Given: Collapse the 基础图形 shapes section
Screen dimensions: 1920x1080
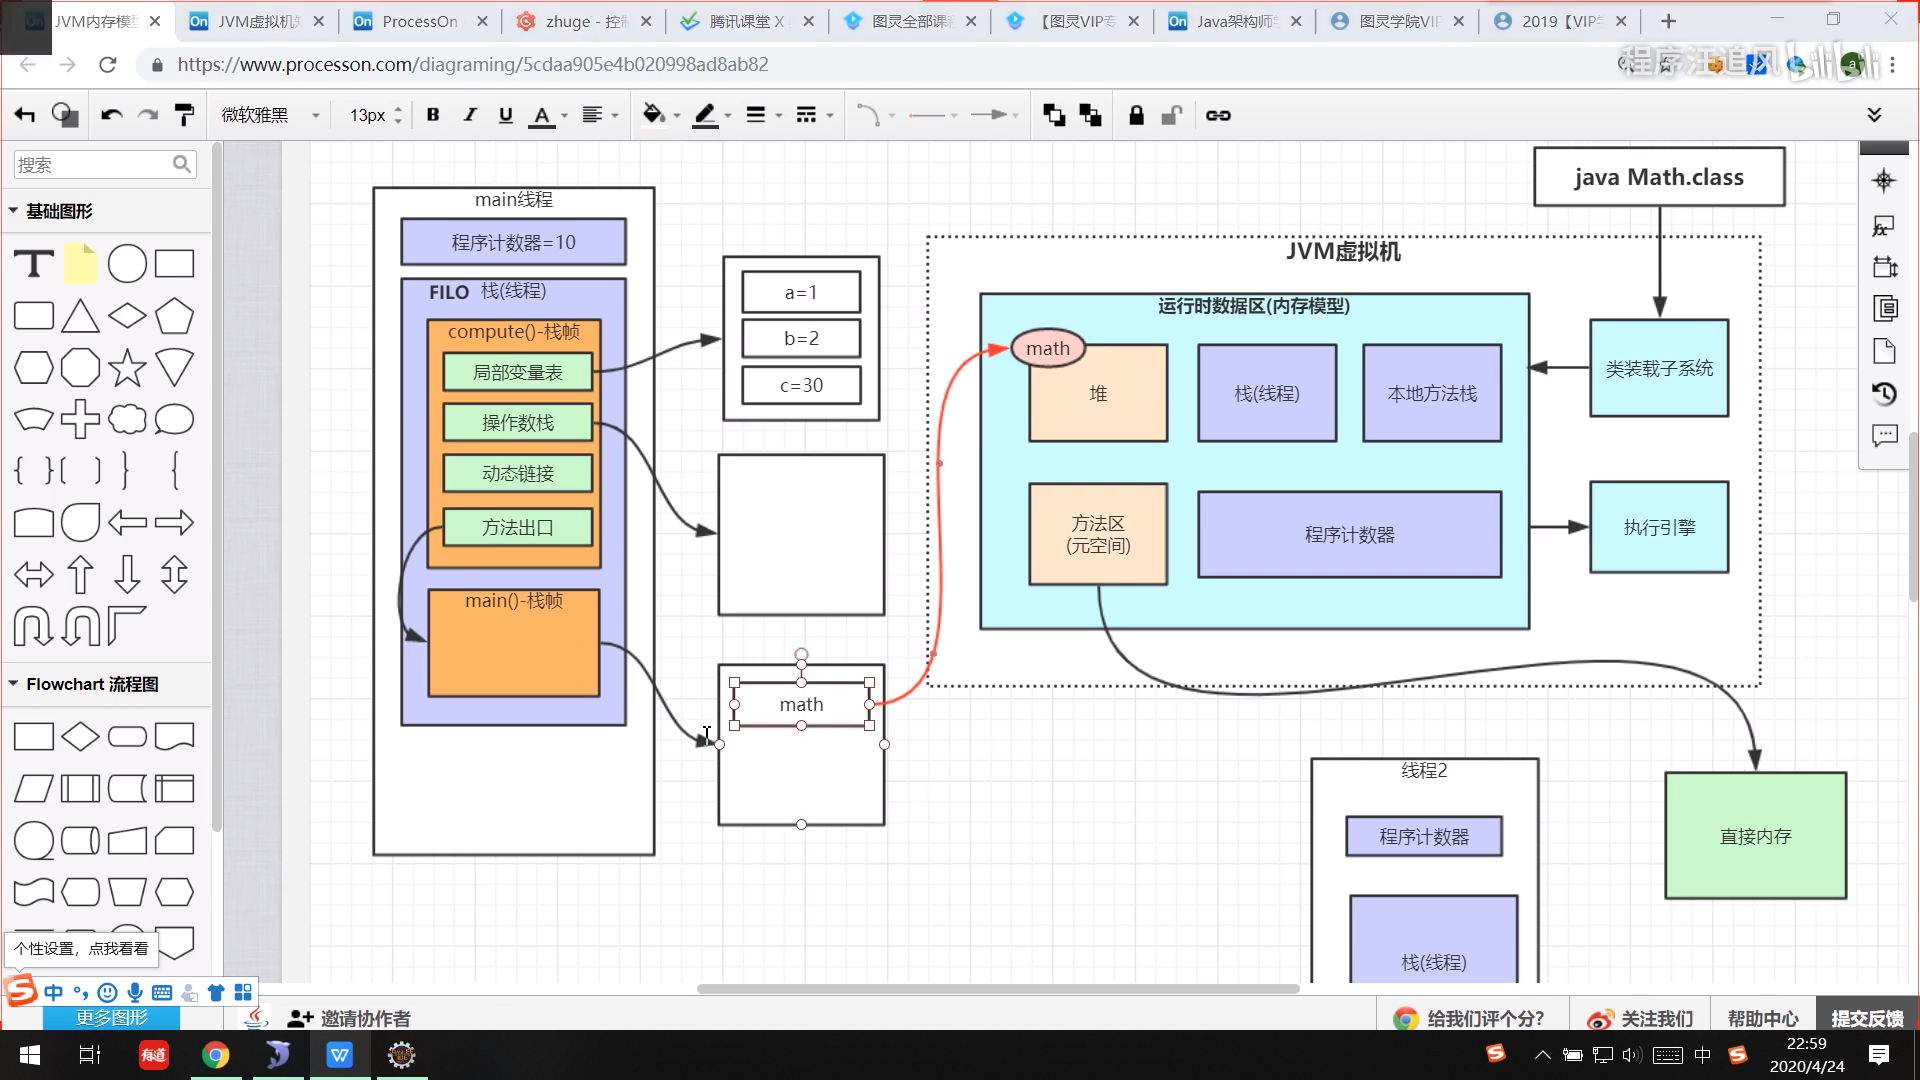Looking at the screenshot, I should 14,211.
